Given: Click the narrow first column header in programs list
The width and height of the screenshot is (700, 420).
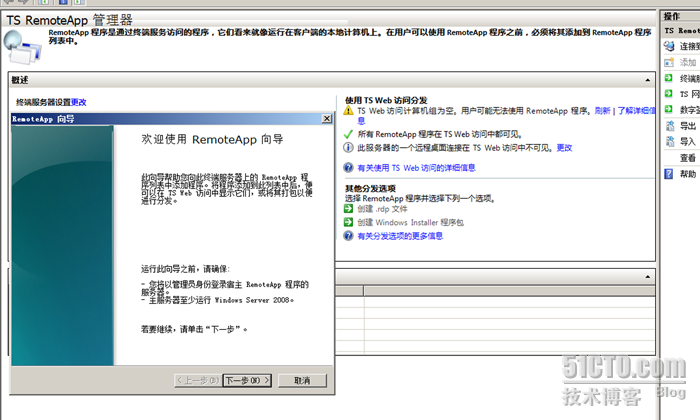Looking at the screenshot, I should 350,291.
